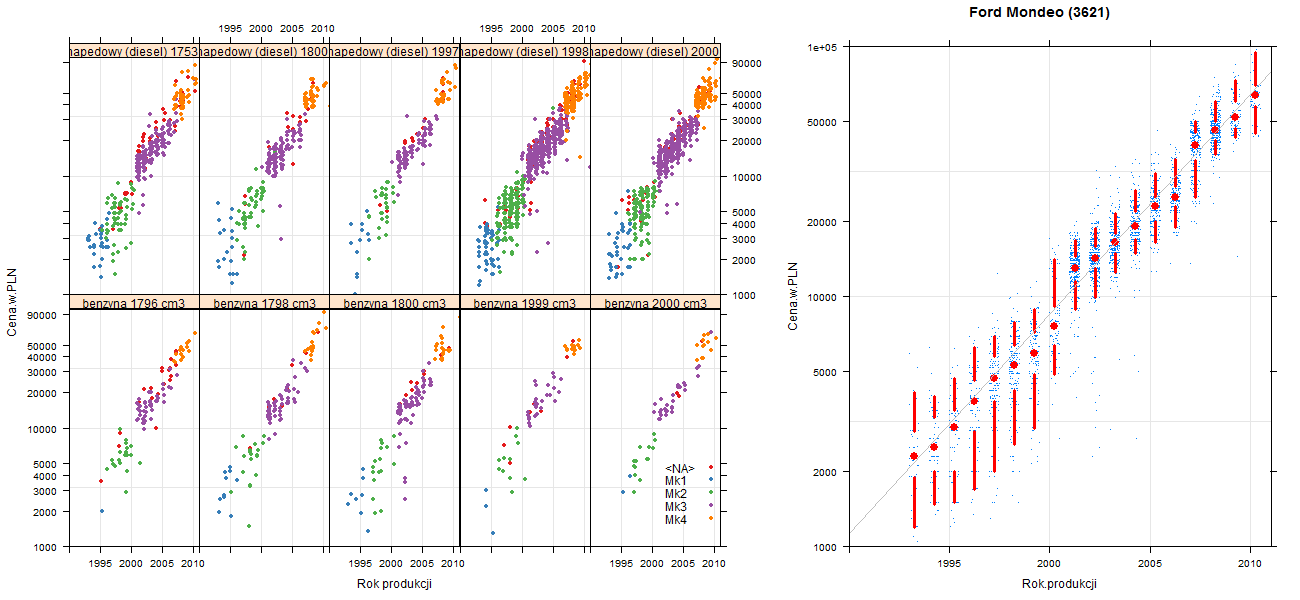Click the '20000' tick beside the benzyna 1796 panel
The height and width of the screenshot is (600, 1300).
pyautogui.click(x=42, y=393)
